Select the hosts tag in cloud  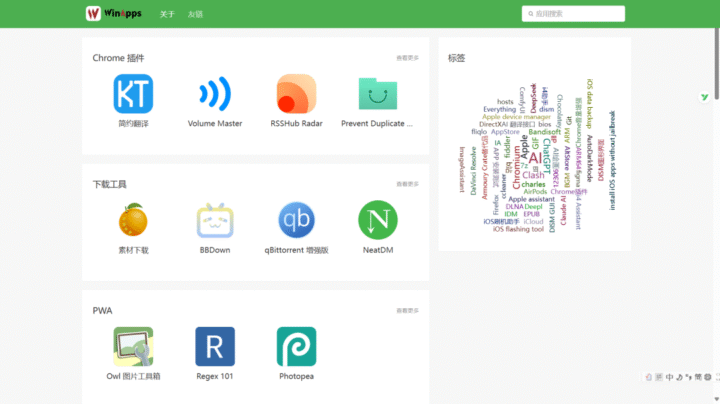pyautogui.click(x=505, y=102)
